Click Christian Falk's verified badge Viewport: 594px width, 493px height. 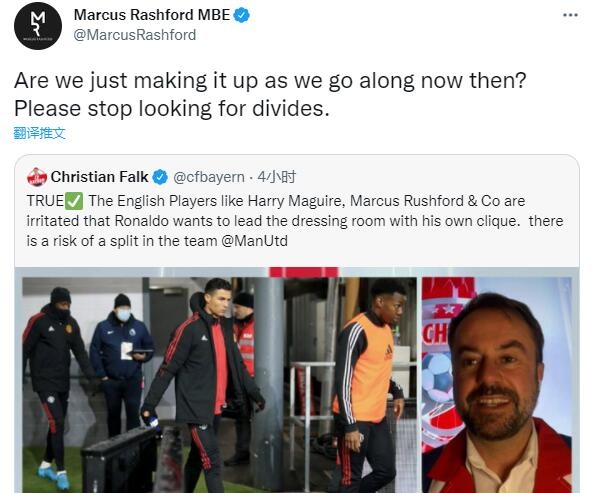160,177
